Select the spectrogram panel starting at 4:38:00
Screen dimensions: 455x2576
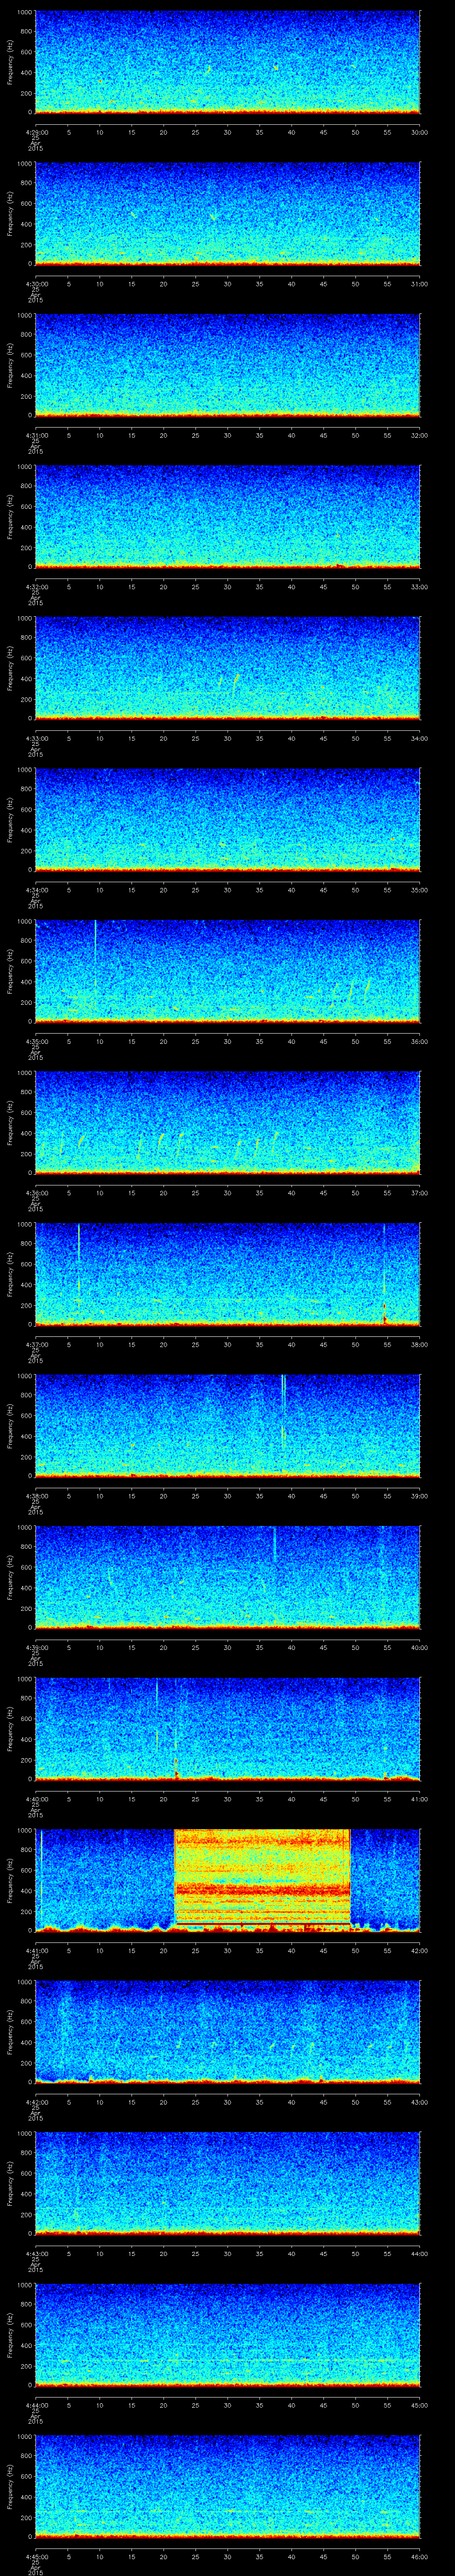(227, 1426)
